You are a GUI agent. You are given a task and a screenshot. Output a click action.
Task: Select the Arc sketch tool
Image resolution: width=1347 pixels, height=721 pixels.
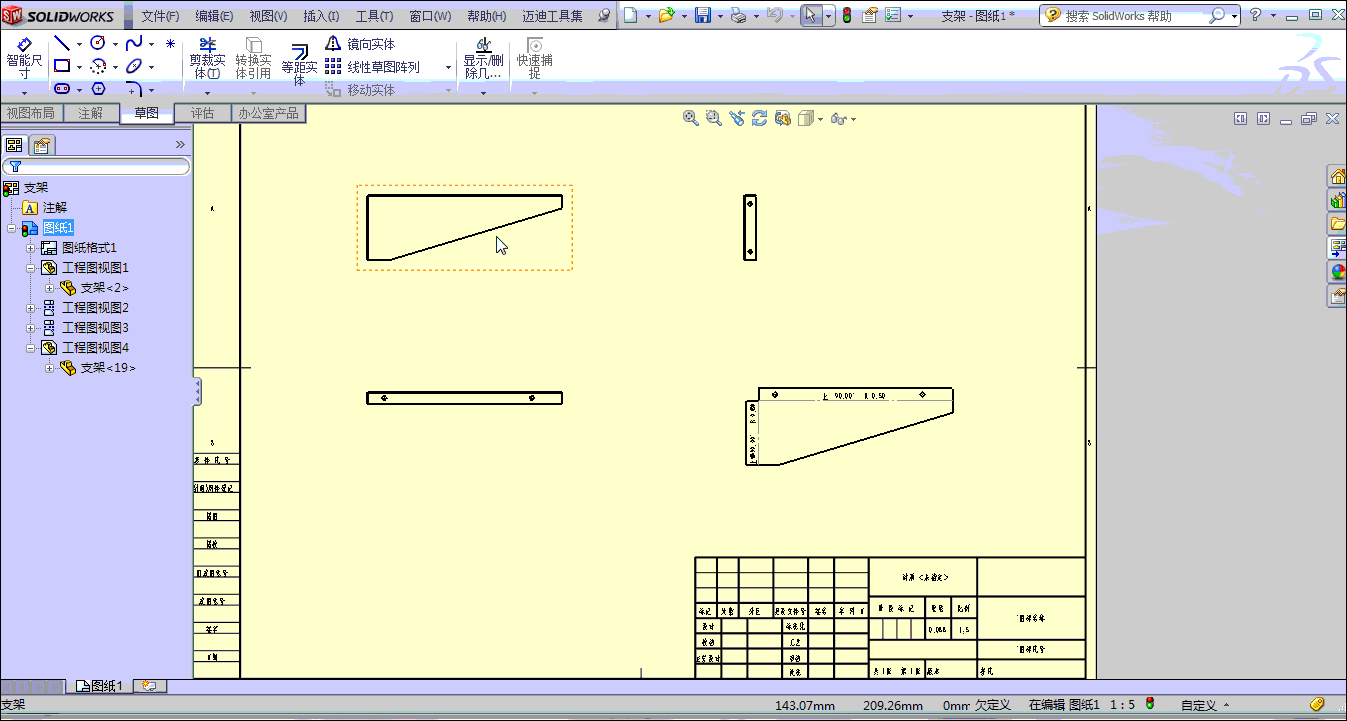tap(98, 66)
